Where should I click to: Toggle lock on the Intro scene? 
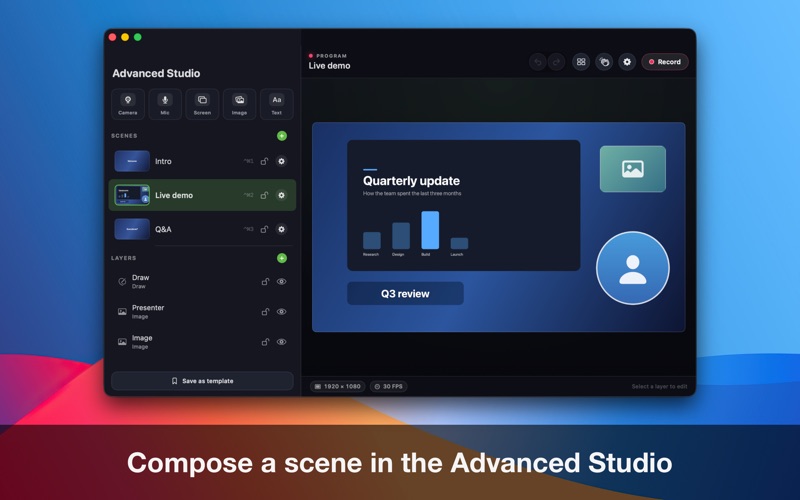(x=264, y=161)
